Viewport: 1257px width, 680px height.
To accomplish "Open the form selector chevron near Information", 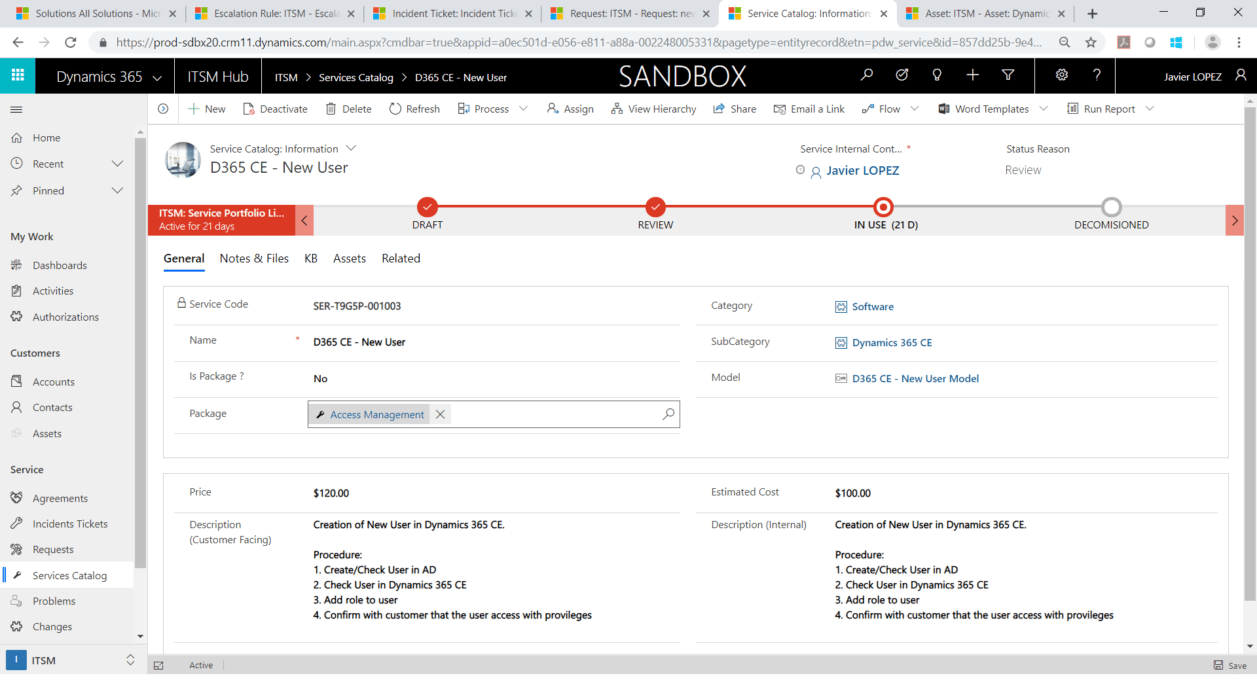I will (351, 148).
